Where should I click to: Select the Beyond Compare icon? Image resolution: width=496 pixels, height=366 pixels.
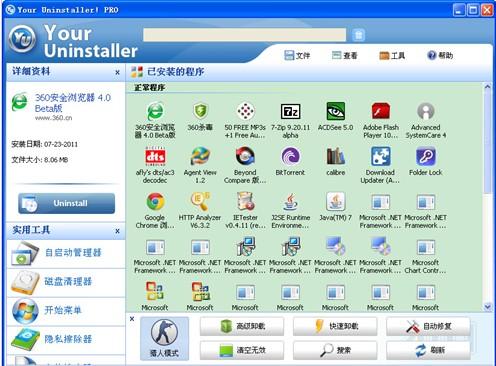point(245,156)
